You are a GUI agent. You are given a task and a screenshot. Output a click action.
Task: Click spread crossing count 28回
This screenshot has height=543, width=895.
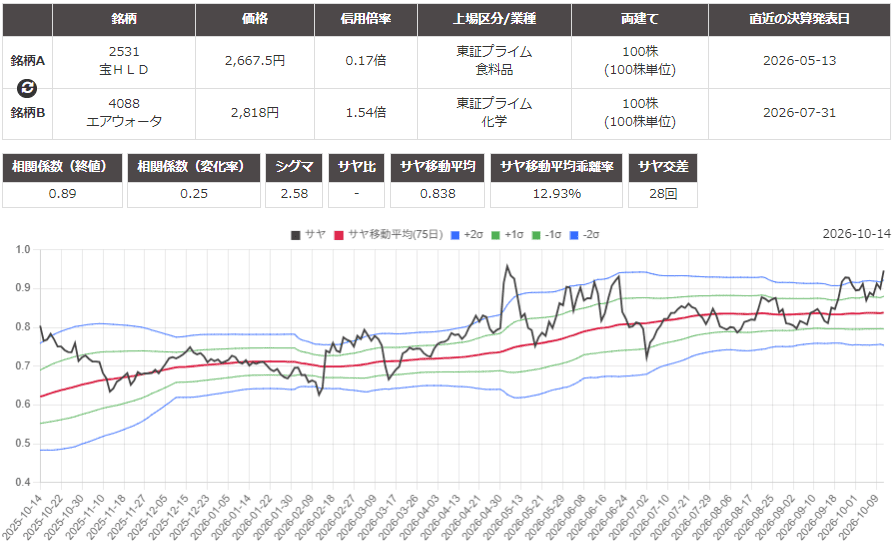pyautogui.click(x=663, y=194)
